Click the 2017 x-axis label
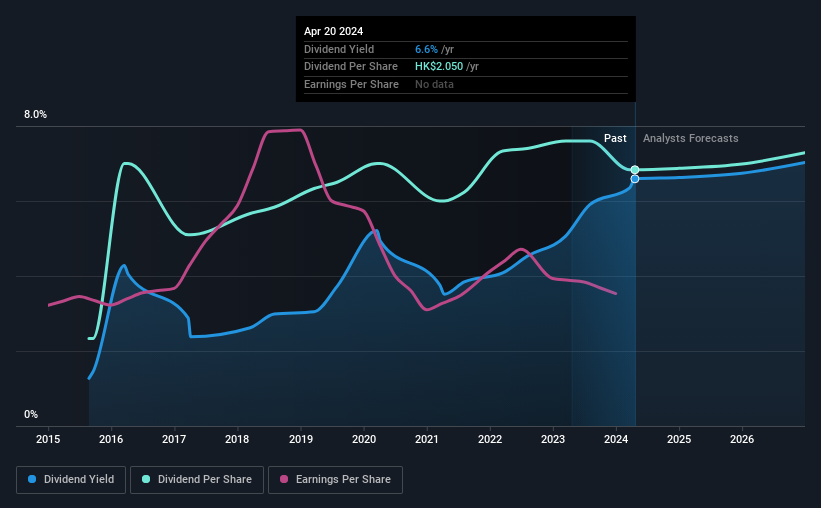This screenshot has width=821, height=508. click(174, 439)
